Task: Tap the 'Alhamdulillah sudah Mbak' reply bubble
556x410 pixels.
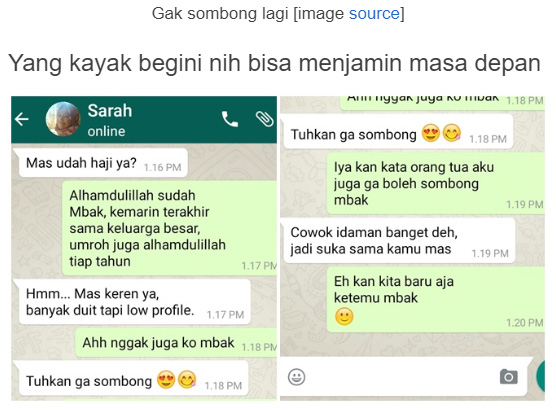Action: [x=169, y=228]
